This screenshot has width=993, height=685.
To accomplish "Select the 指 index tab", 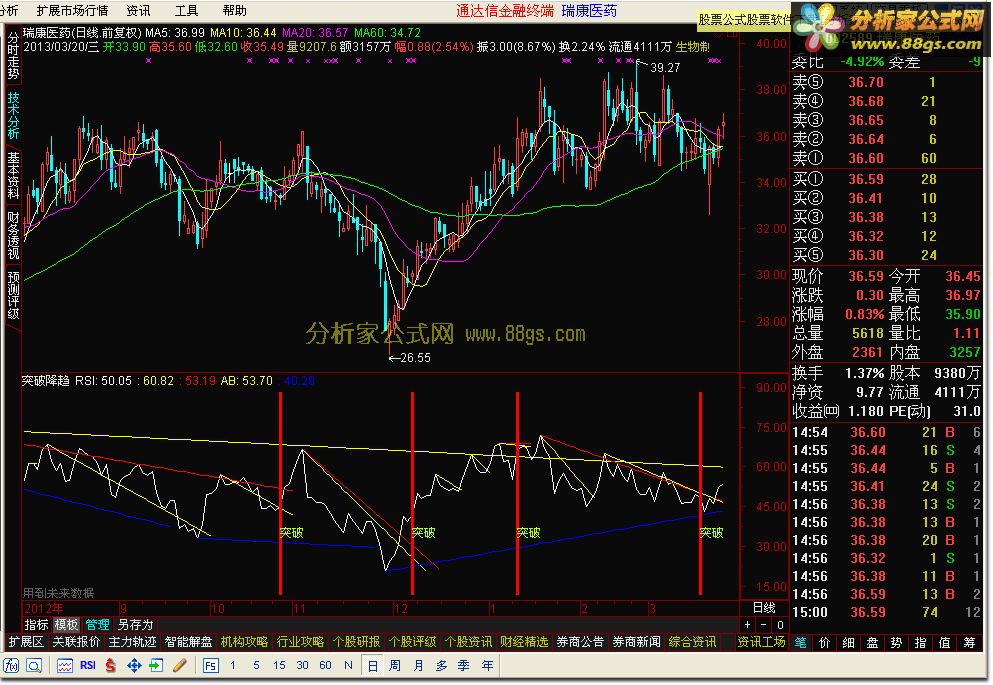I will (921, 643).
